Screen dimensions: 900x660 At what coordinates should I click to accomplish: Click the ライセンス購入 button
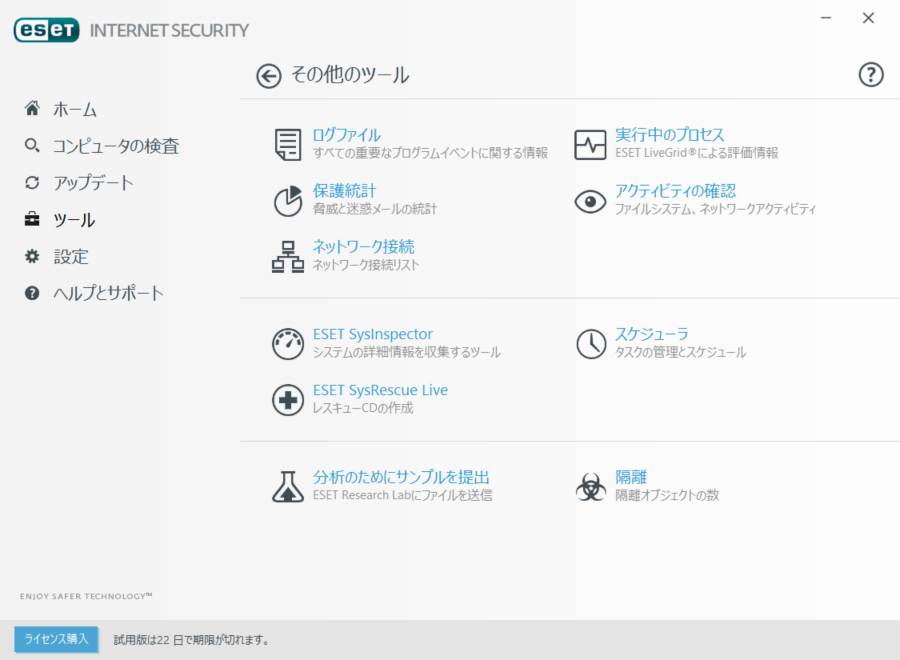click(56, 639)
